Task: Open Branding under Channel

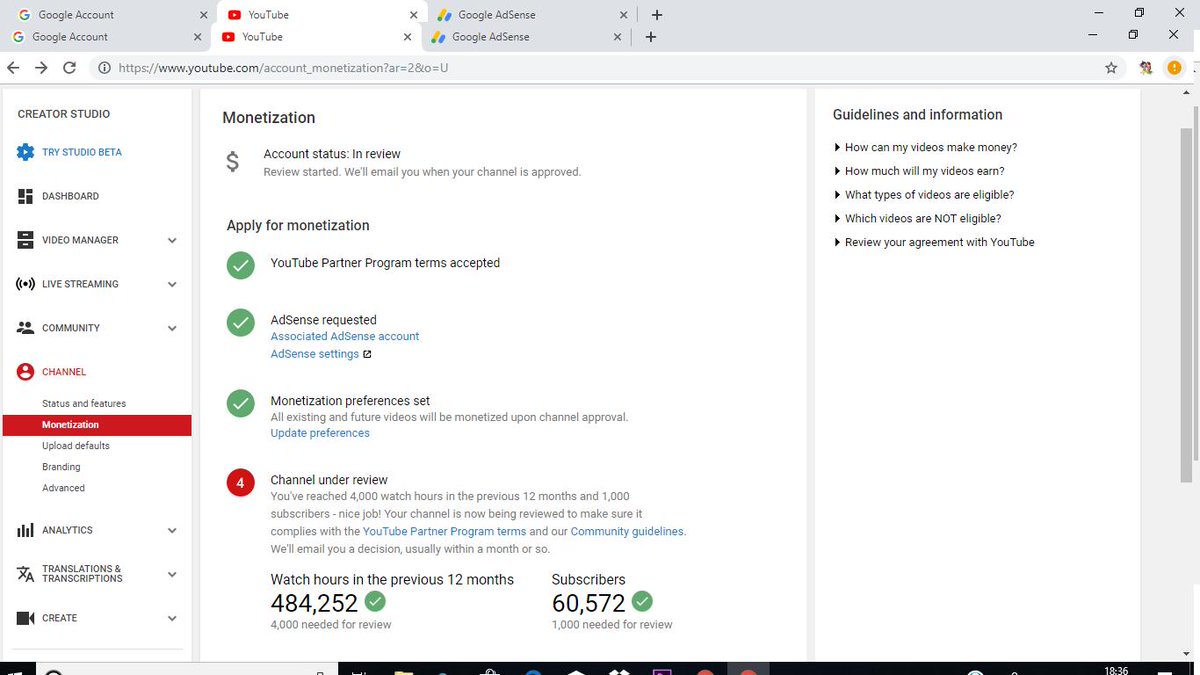Action: click(x=61, y=467)
